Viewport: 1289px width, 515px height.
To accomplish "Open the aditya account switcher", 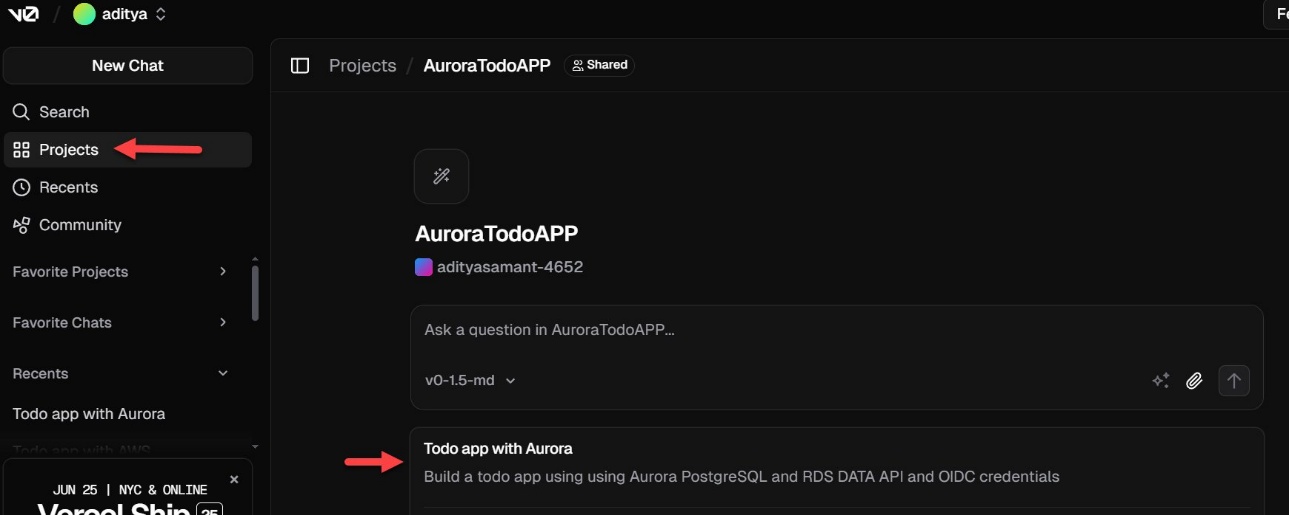I will click(x=120, y=14).
